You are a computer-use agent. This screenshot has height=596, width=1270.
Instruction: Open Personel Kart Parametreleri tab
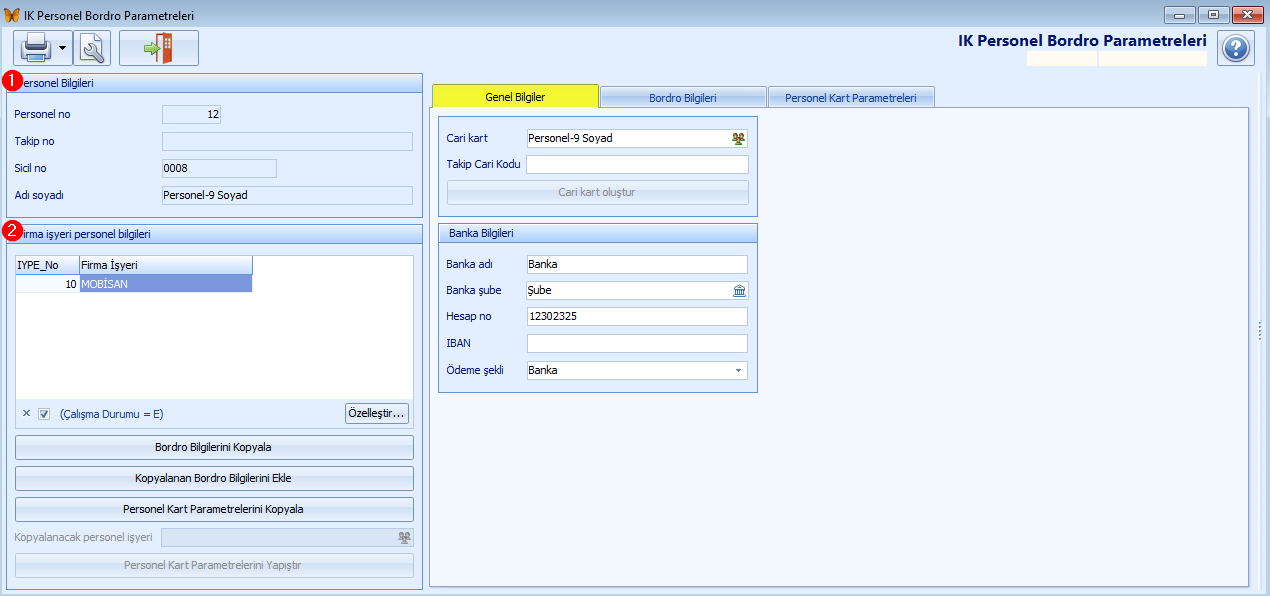pos(851,98)
